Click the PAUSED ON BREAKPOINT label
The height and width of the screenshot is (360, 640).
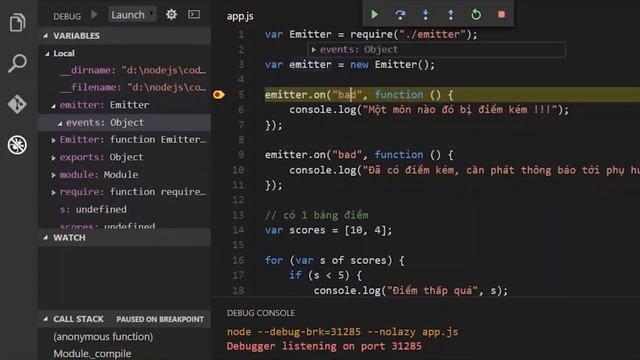(160, 319)
